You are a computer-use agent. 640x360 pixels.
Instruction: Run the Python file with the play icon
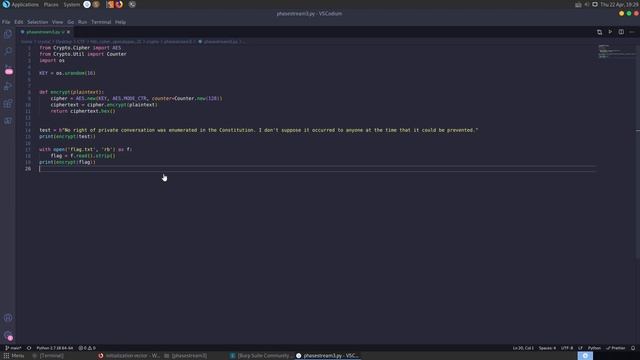[x=610, y=32]
